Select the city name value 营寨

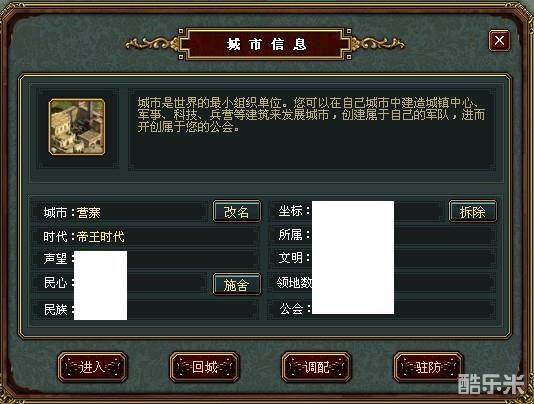point(89,213)
